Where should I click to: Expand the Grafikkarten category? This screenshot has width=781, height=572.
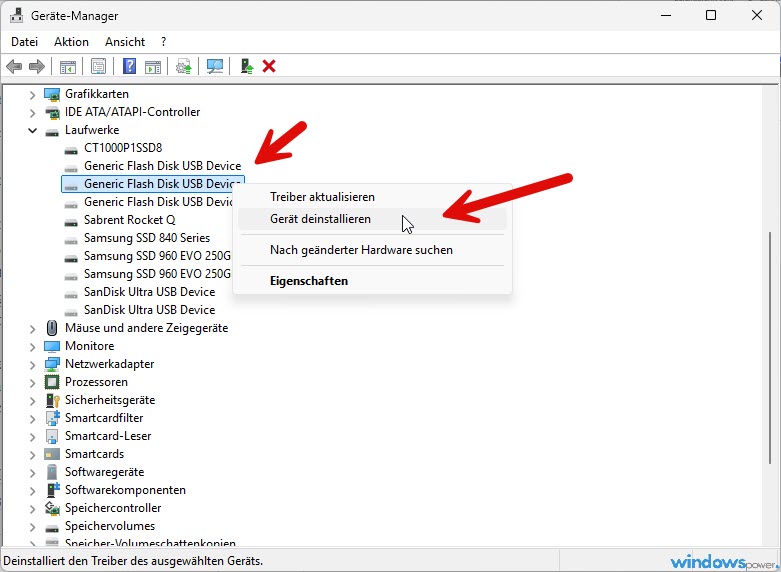(32, 94)
